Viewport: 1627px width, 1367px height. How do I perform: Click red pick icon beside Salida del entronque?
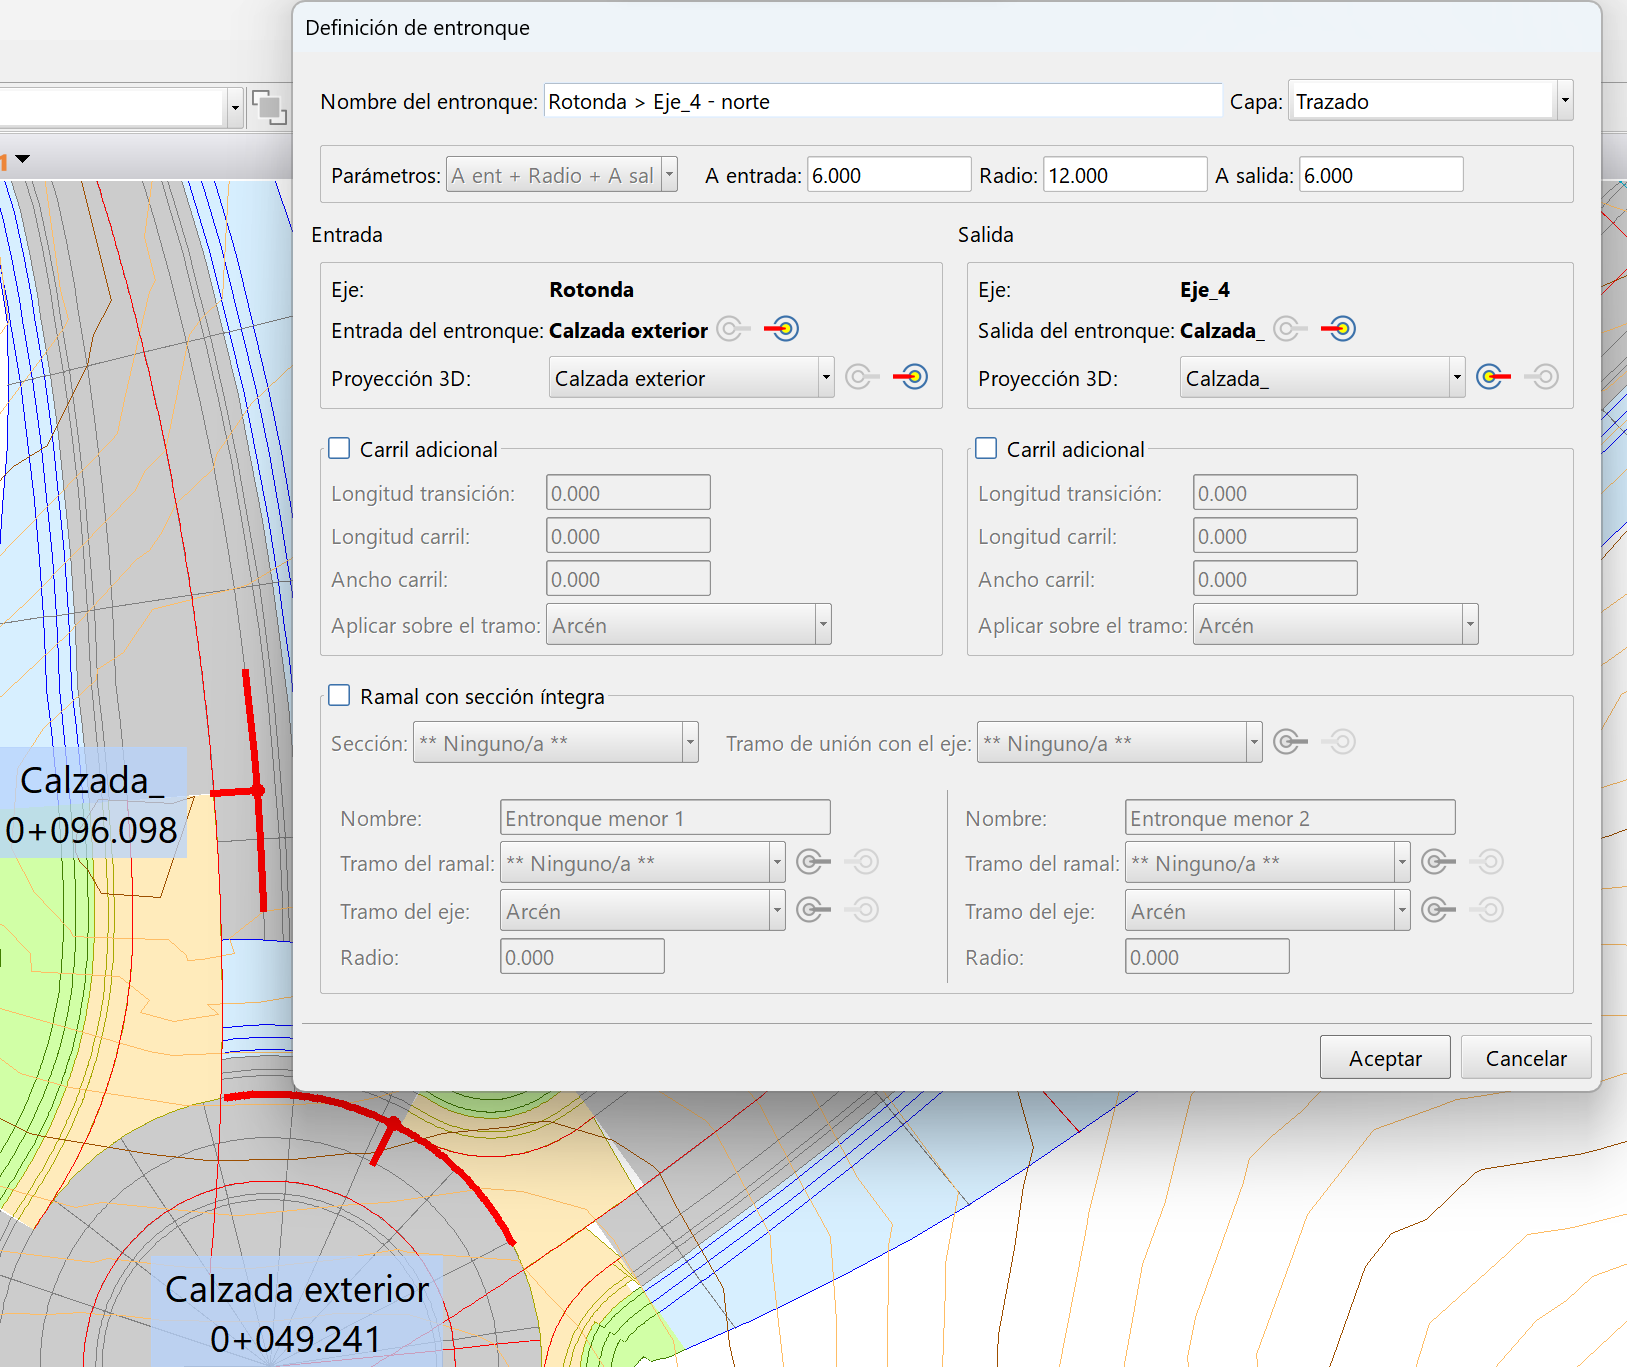pos(1338,329)
